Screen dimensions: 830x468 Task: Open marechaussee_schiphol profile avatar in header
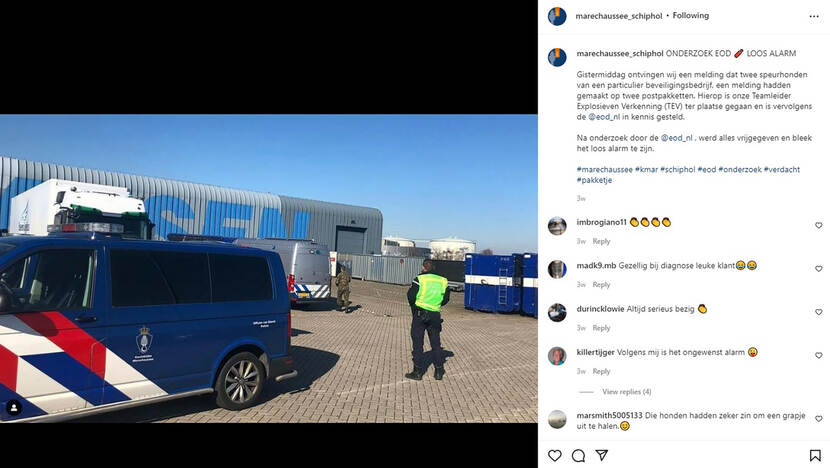click(557, 16)
